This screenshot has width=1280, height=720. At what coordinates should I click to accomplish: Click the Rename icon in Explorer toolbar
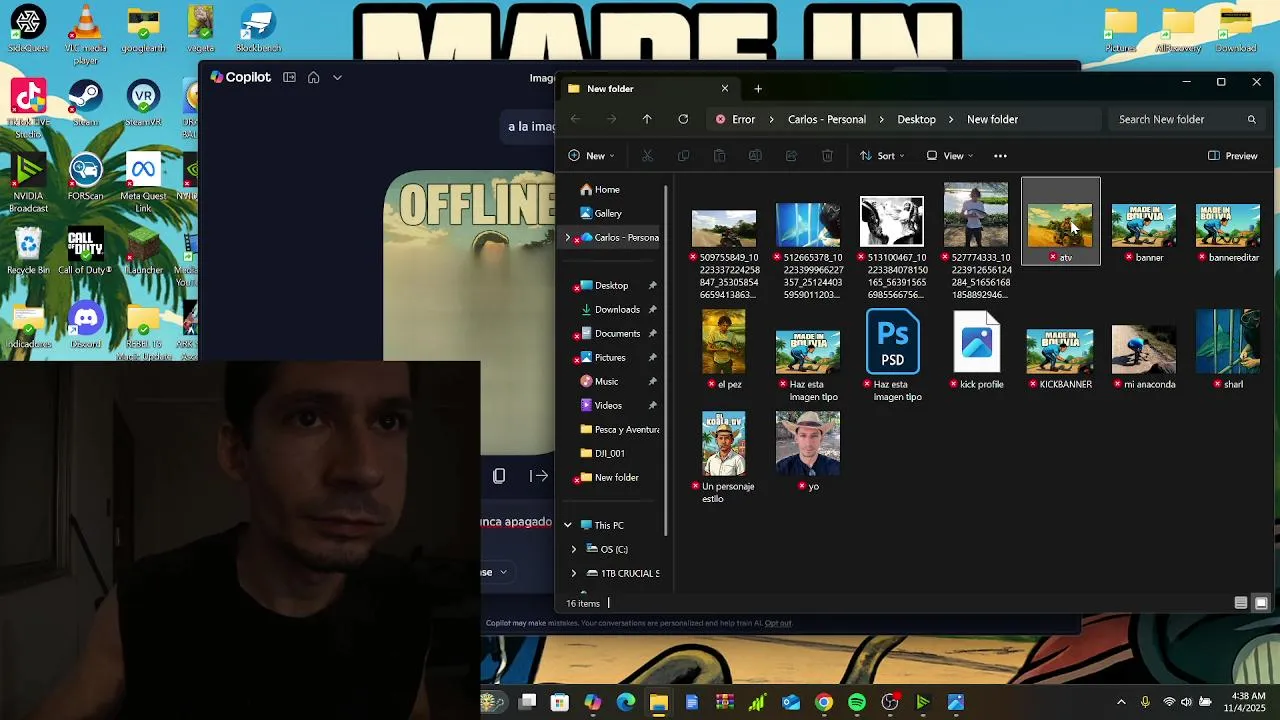[755, 156]
